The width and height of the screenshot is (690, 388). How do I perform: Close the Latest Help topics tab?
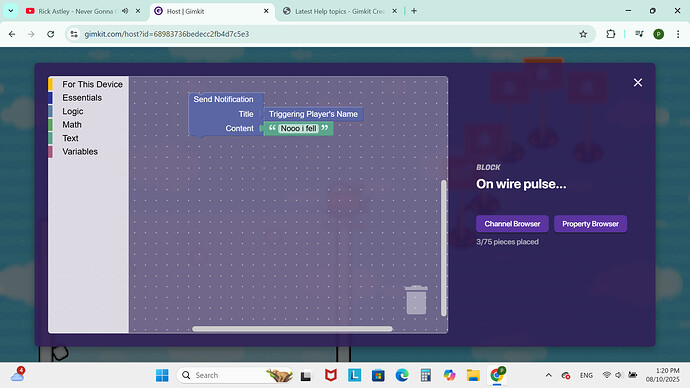395,11
